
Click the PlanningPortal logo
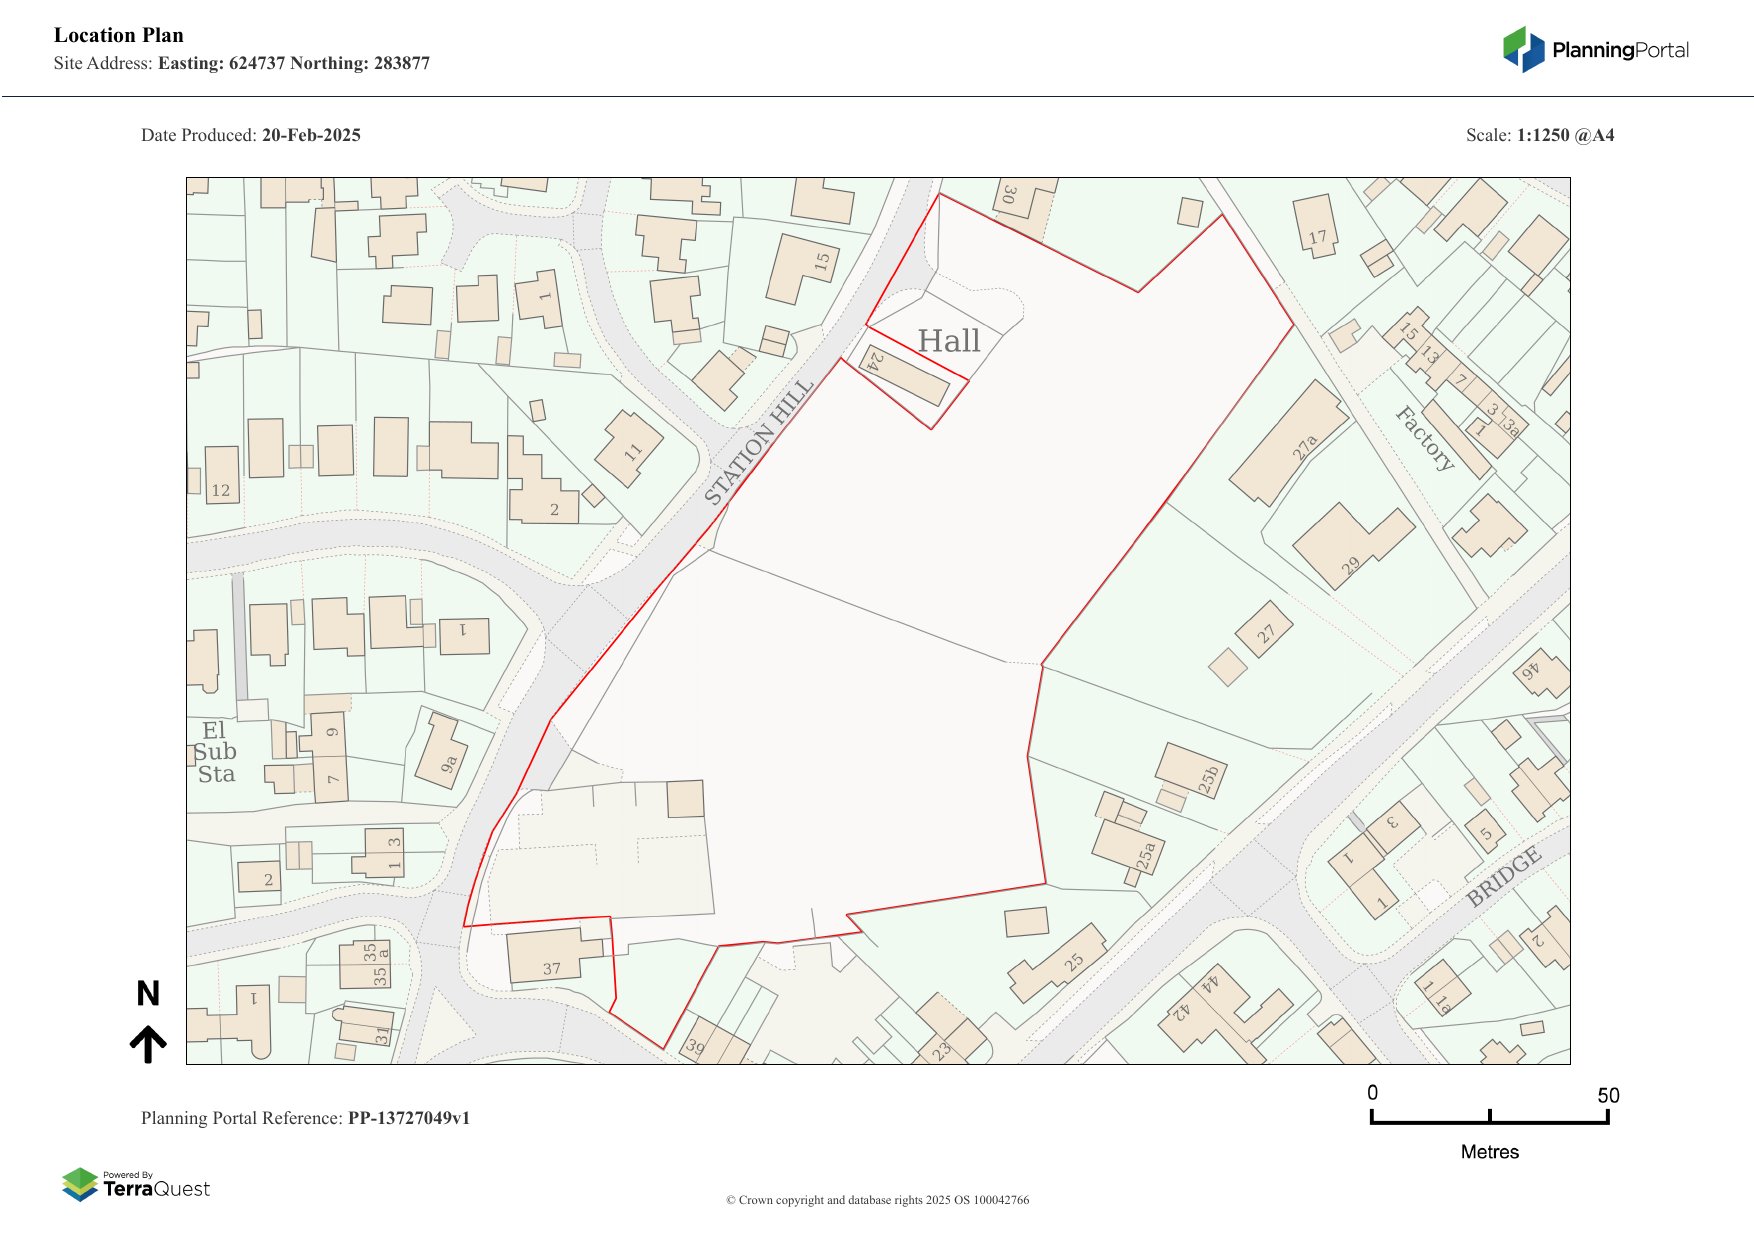click(1595, 50)
